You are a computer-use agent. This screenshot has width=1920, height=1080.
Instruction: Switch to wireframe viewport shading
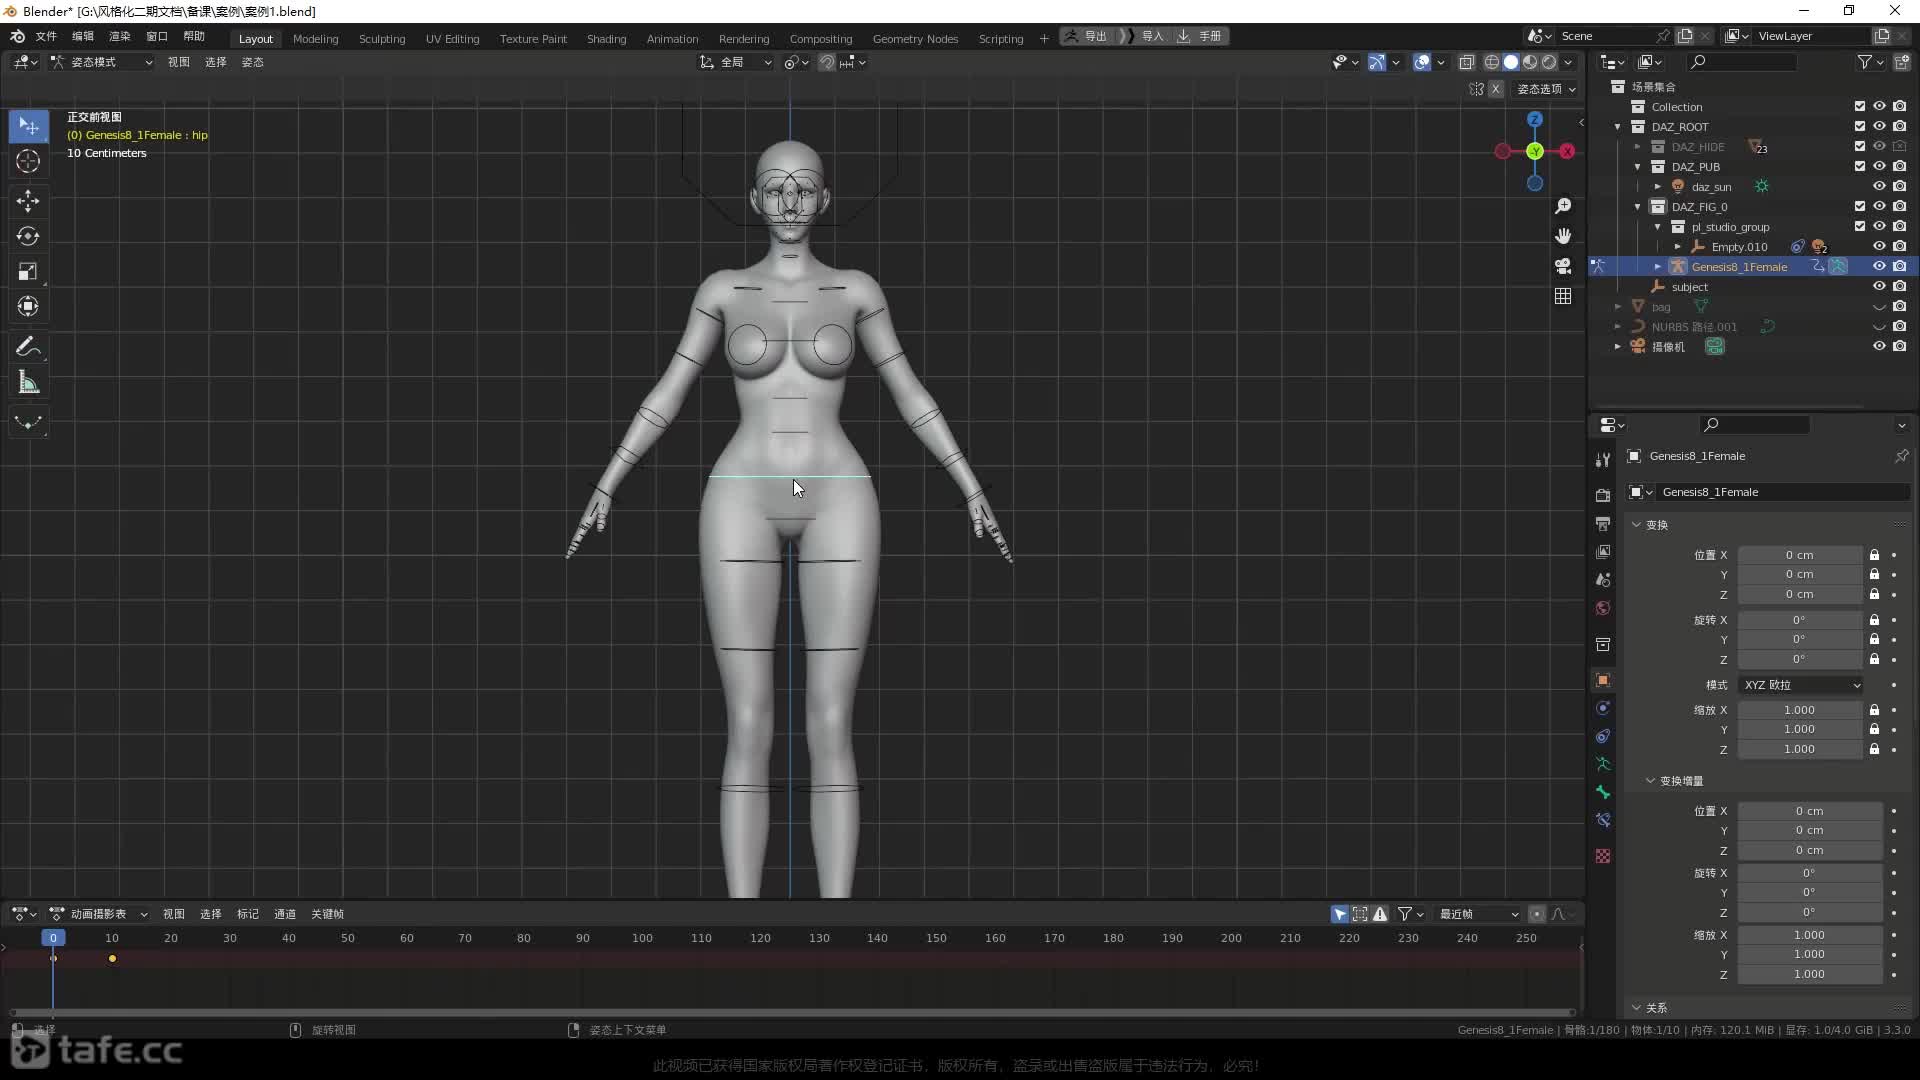(x=1491, y=62)
